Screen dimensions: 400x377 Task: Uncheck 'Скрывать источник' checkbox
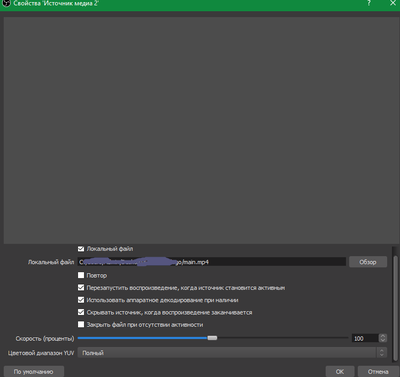(81, 312)
